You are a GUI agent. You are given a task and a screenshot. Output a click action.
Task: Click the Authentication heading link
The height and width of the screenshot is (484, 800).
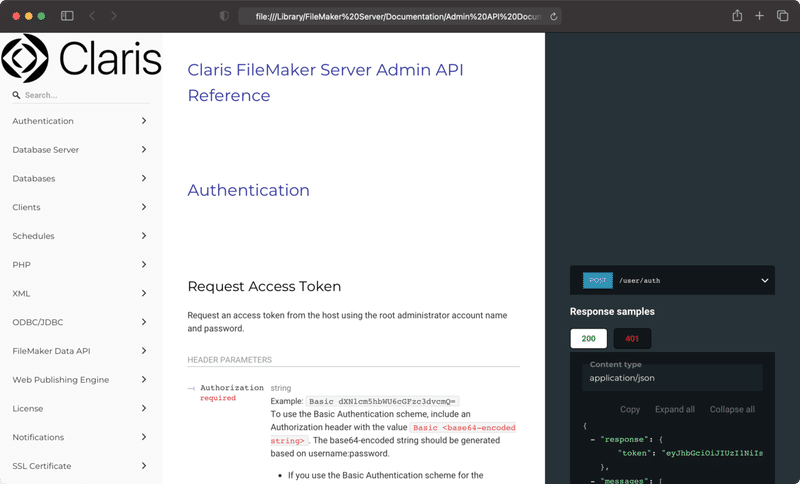248,190
